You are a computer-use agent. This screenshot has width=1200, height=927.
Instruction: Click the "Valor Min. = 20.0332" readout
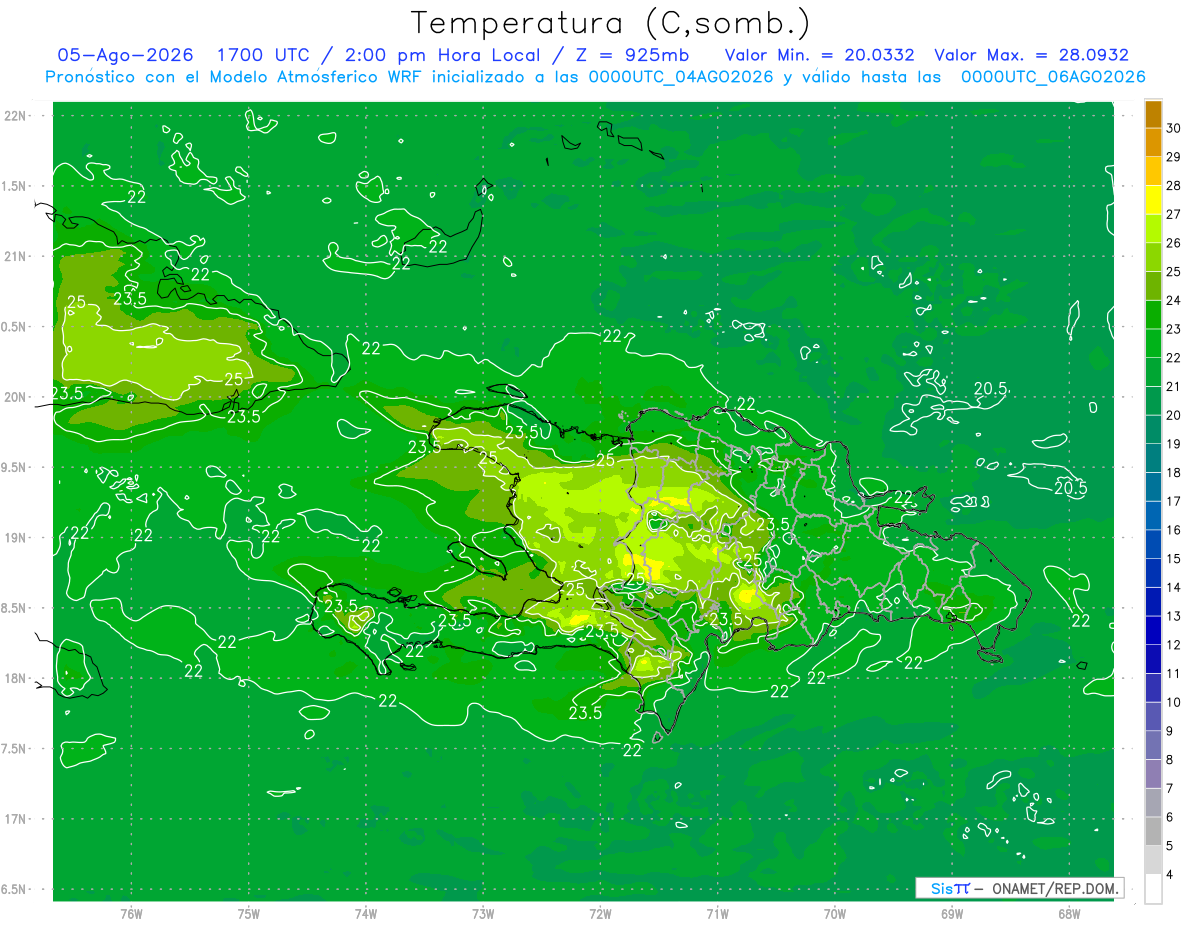[819, 55]
